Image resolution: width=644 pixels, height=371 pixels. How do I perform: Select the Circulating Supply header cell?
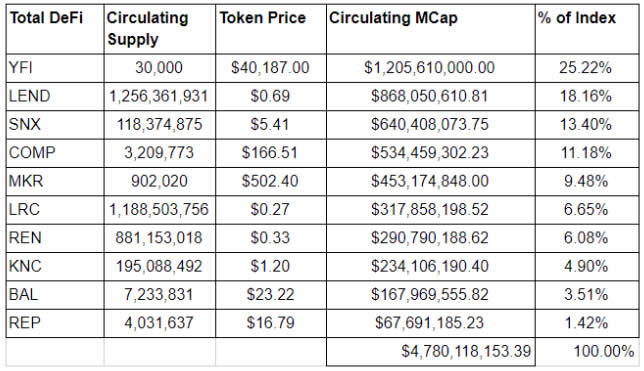pos(160,29)
